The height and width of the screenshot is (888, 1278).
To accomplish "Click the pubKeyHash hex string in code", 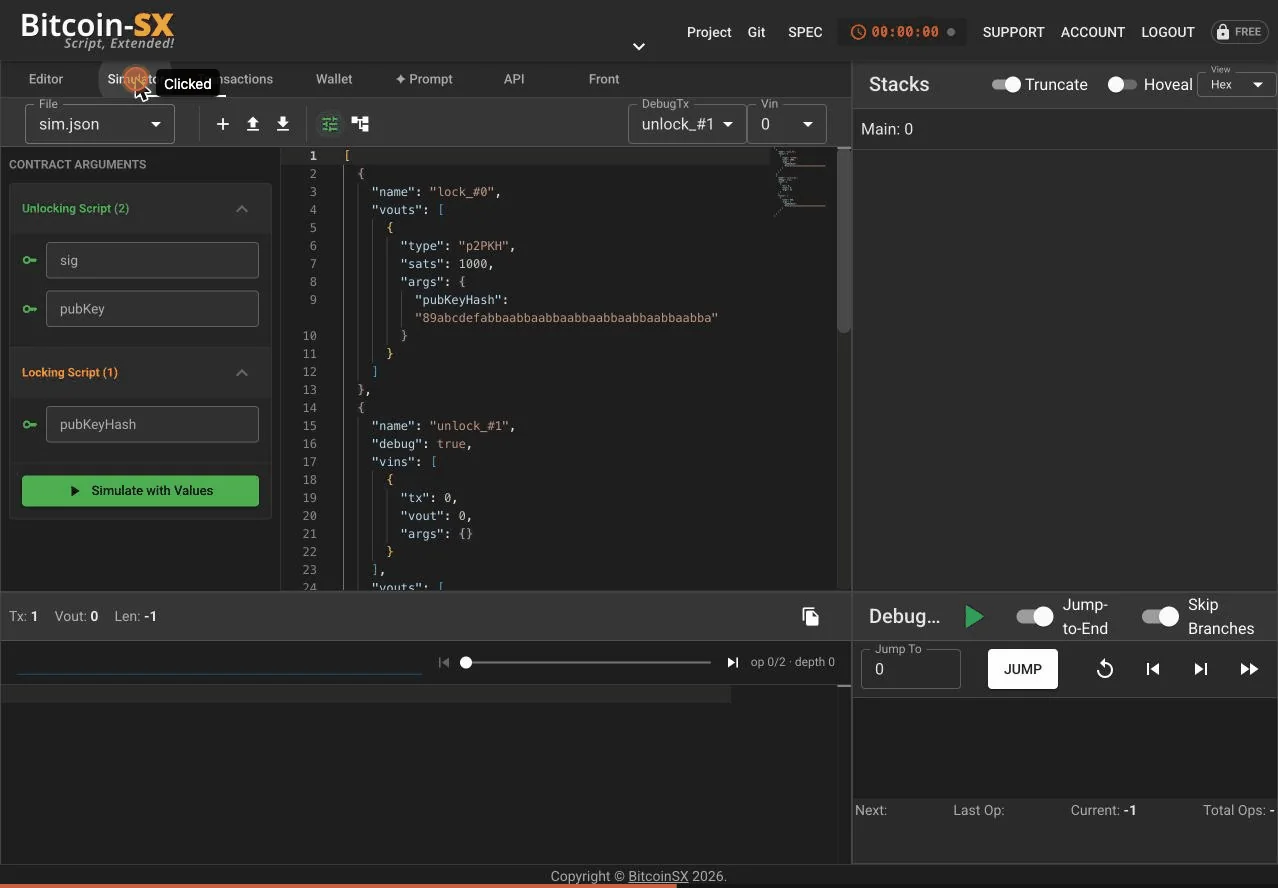I will [567, 318].
